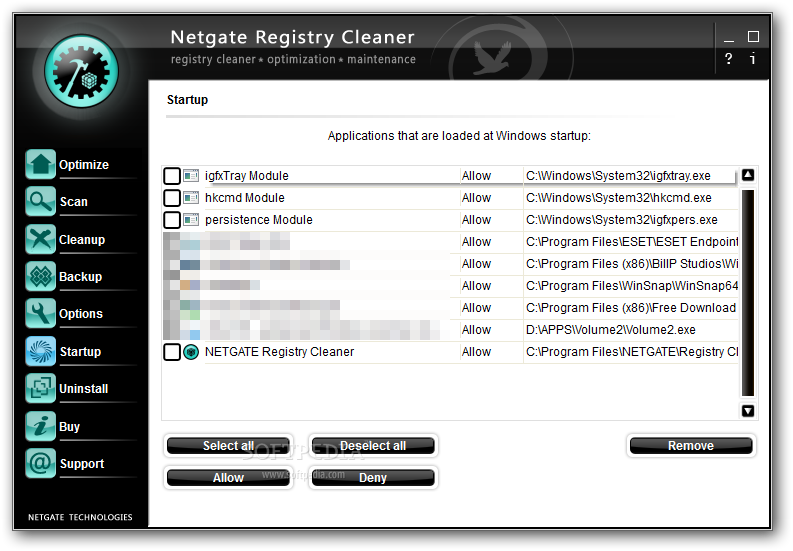Viewport: 793px width, 551px height.
Task: Click the NETGATE\Registry path cell
Action: [x=632, y=352]
